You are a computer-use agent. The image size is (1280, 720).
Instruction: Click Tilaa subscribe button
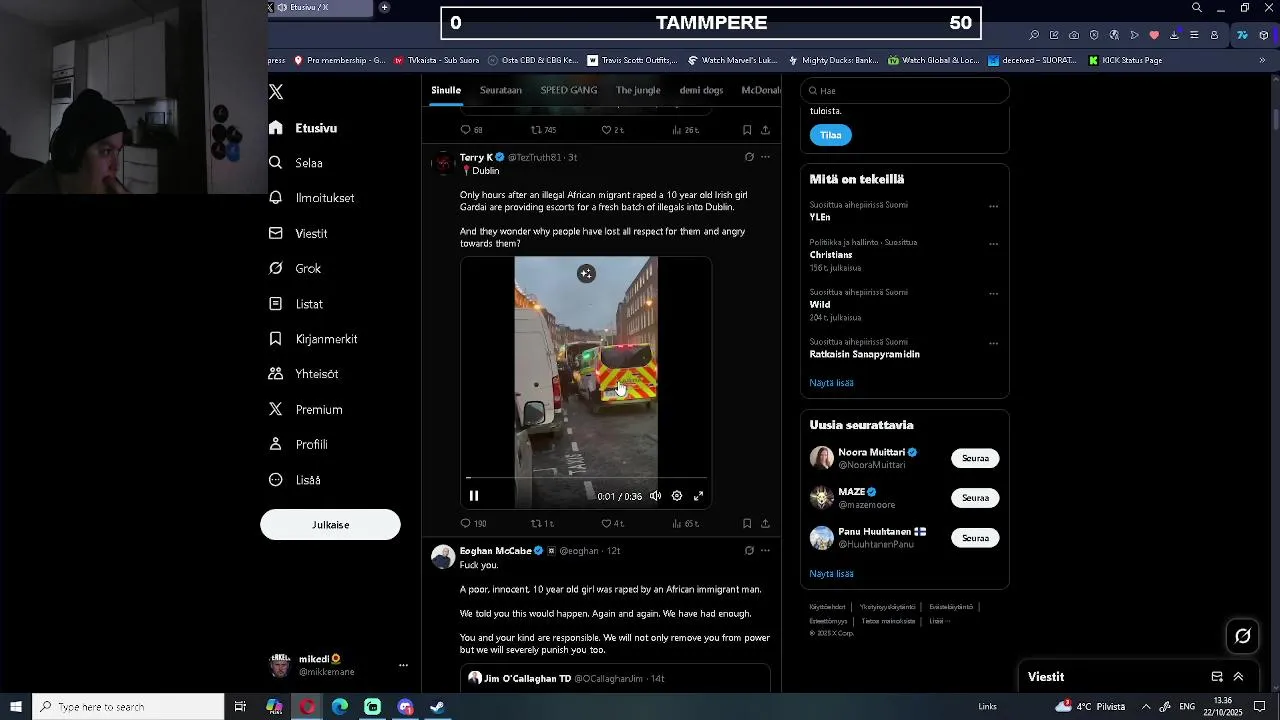click(x=831, y=135)
